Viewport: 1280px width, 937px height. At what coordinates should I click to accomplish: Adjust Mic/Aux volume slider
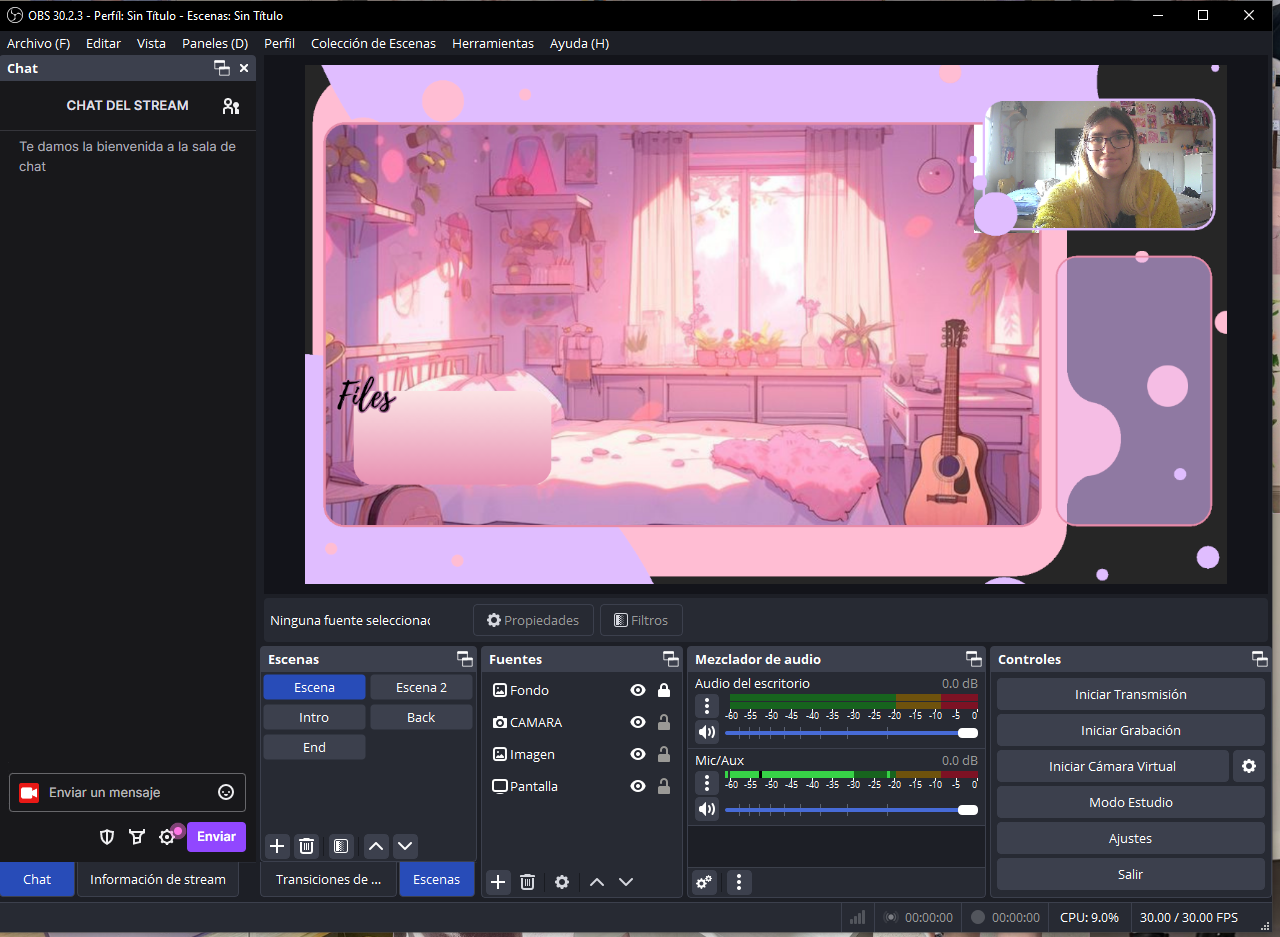851,809
